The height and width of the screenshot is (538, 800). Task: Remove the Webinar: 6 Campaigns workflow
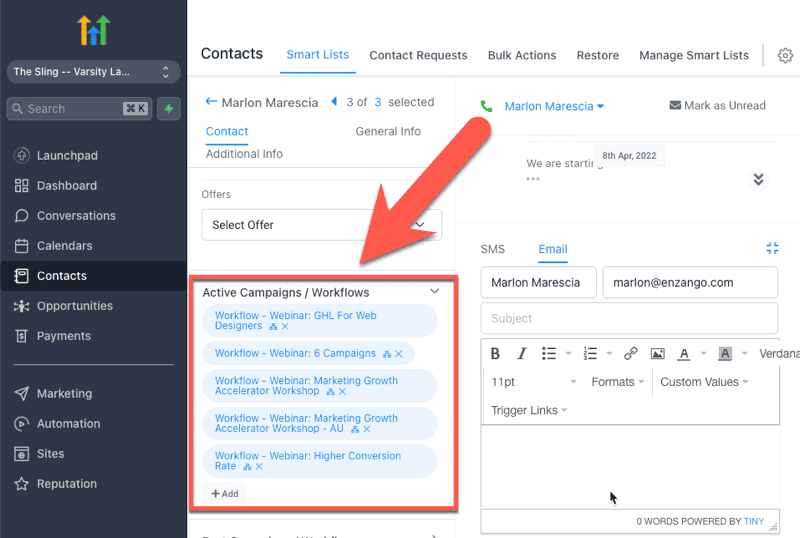click(399, 354)
